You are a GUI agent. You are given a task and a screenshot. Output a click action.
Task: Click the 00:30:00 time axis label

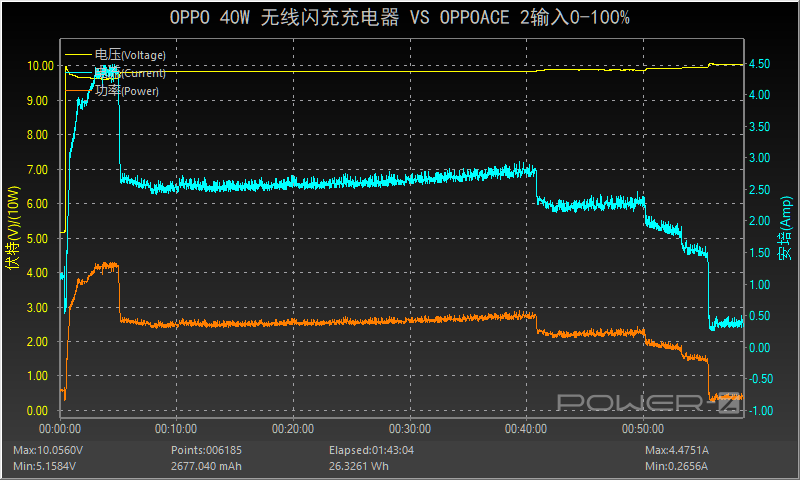coord(410,428)
